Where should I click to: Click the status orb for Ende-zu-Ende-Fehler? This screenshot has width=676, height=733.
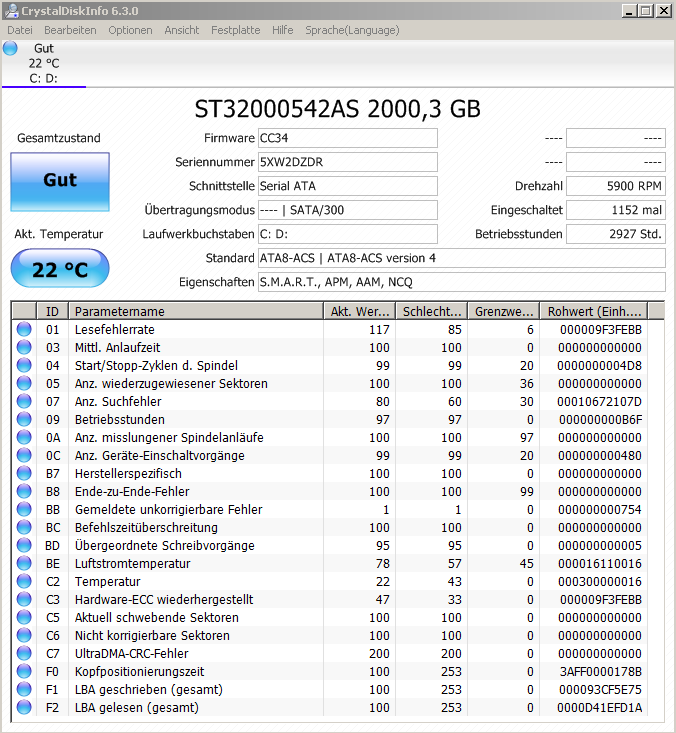[24, 491]
